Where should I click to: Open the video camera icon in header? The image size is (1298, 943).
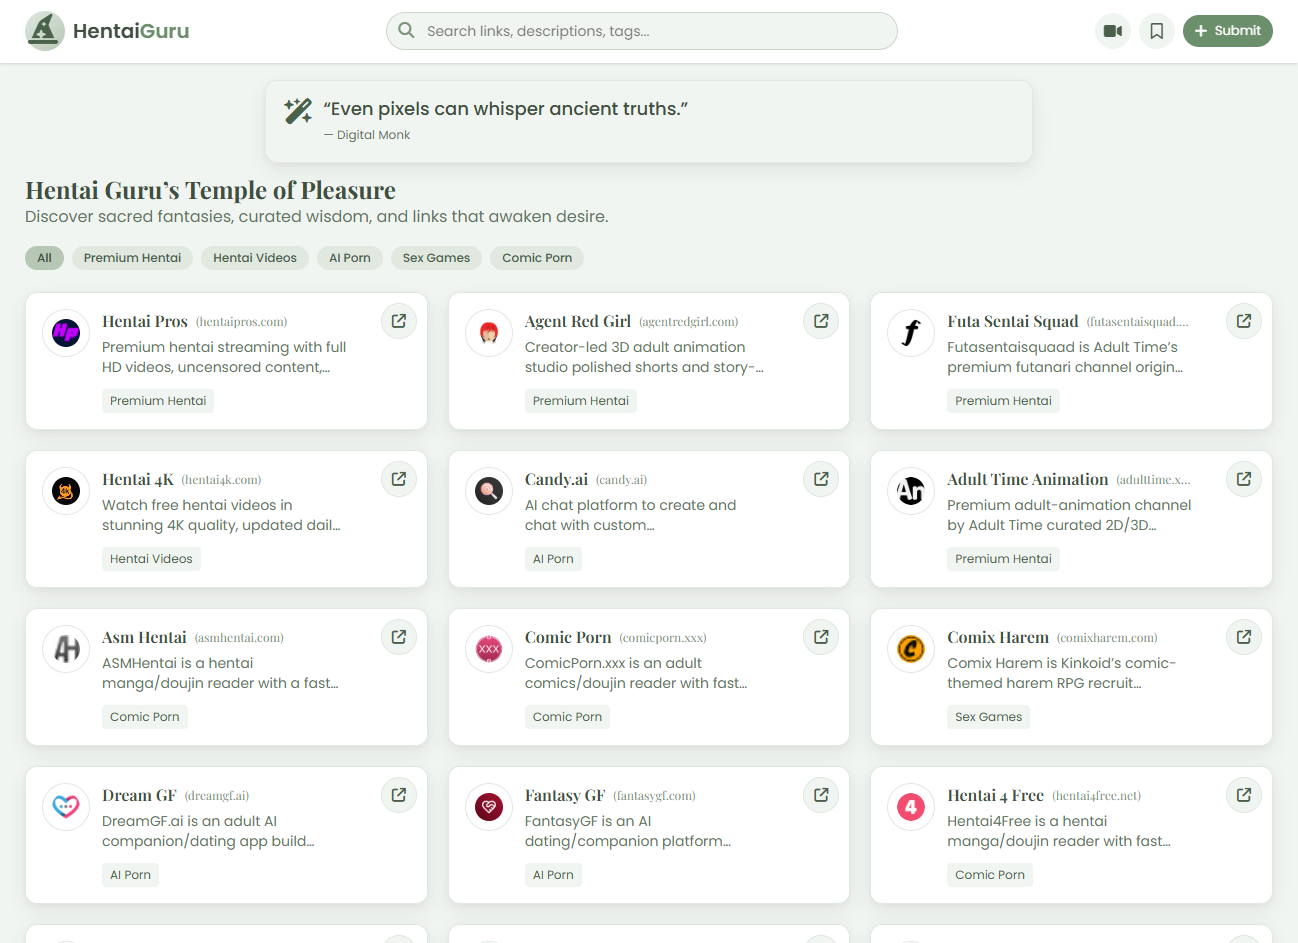(1113, 31)
